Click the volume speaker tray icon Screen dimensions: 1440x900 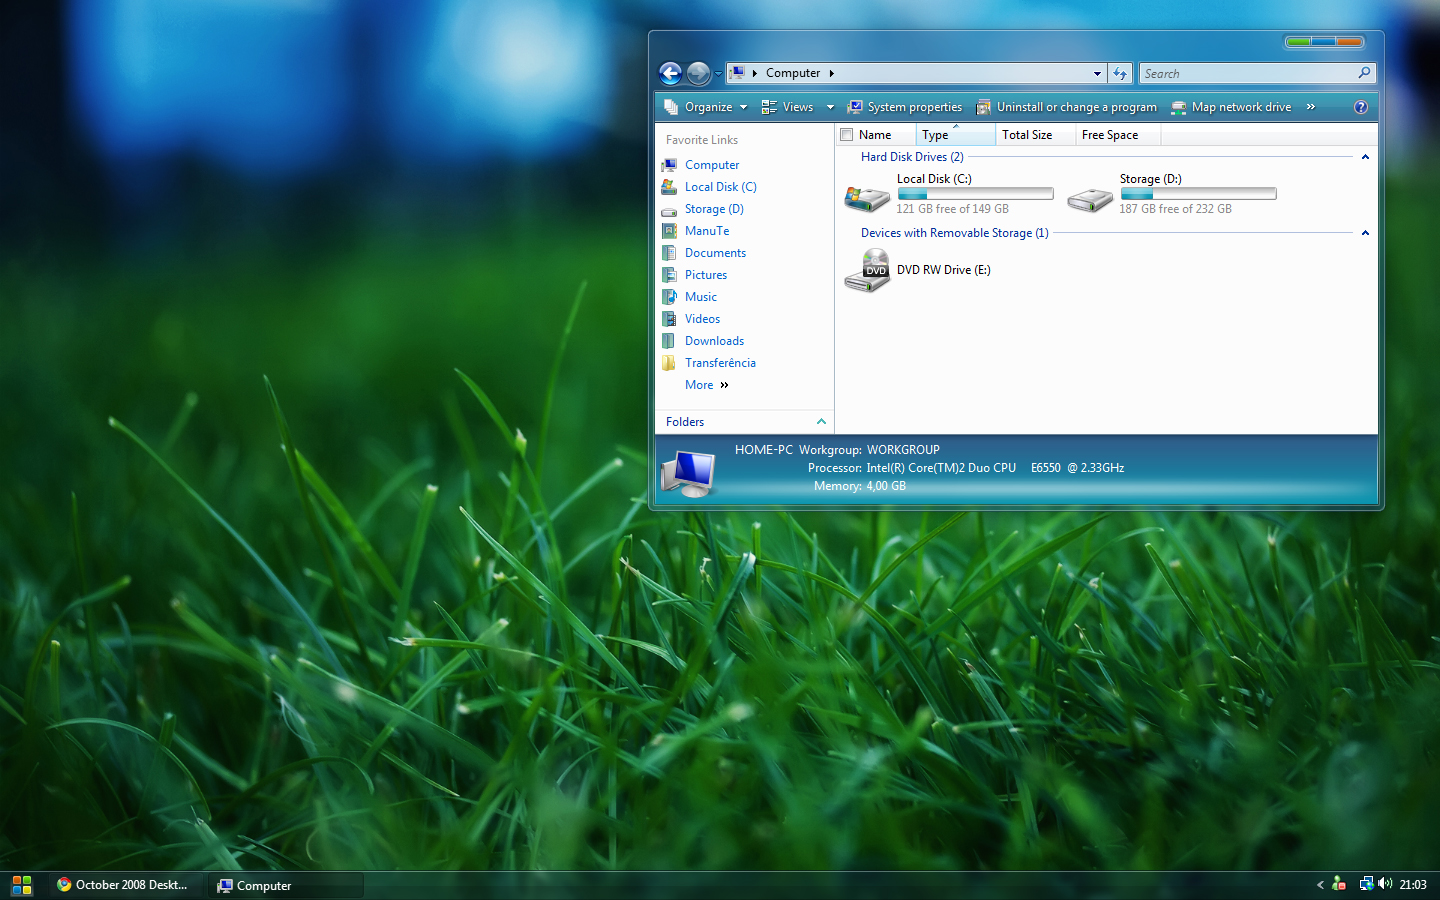[1385, 884]
